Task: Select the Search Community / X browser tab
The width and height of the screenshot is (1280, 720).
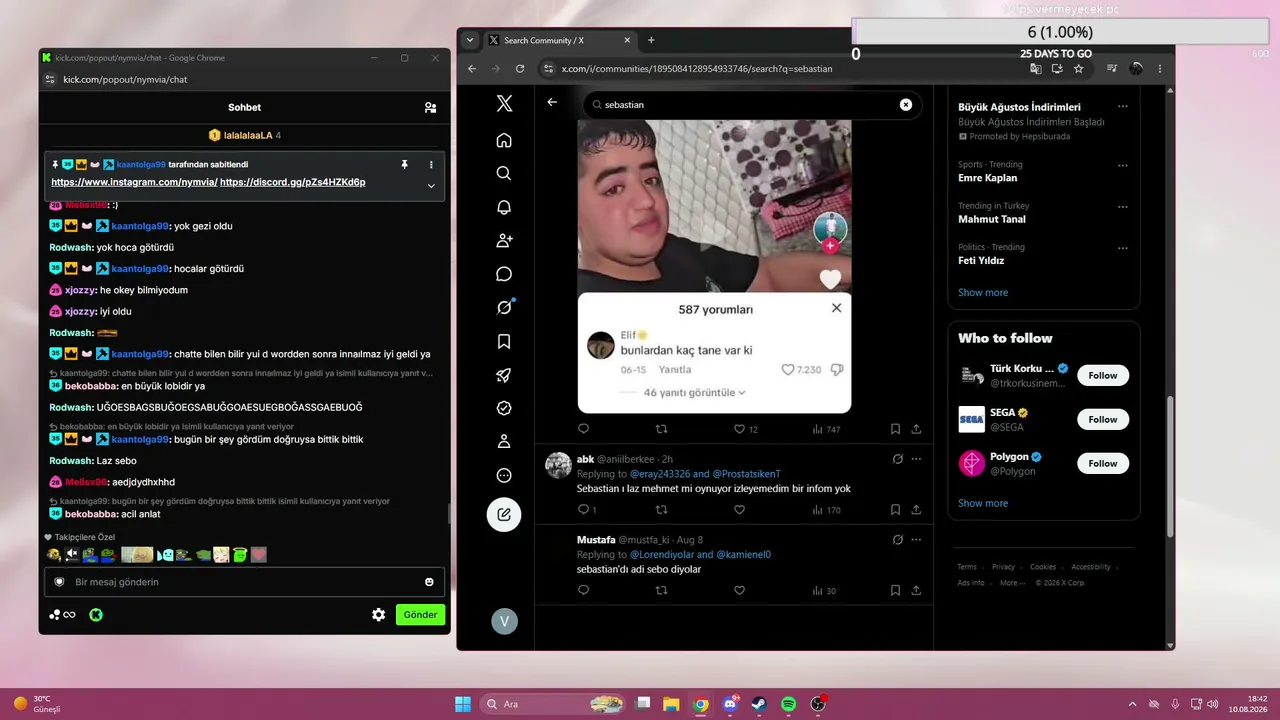Action: (x=560, y=40)
